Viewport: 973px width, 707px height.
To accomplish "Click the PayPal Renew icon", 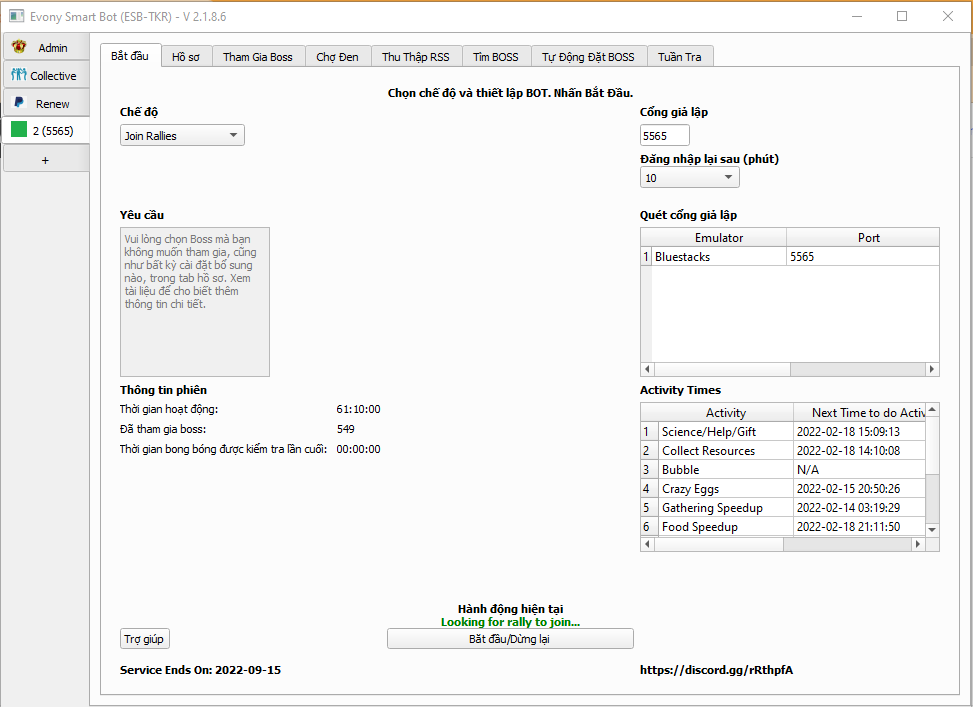I will (x=19, y=103).
